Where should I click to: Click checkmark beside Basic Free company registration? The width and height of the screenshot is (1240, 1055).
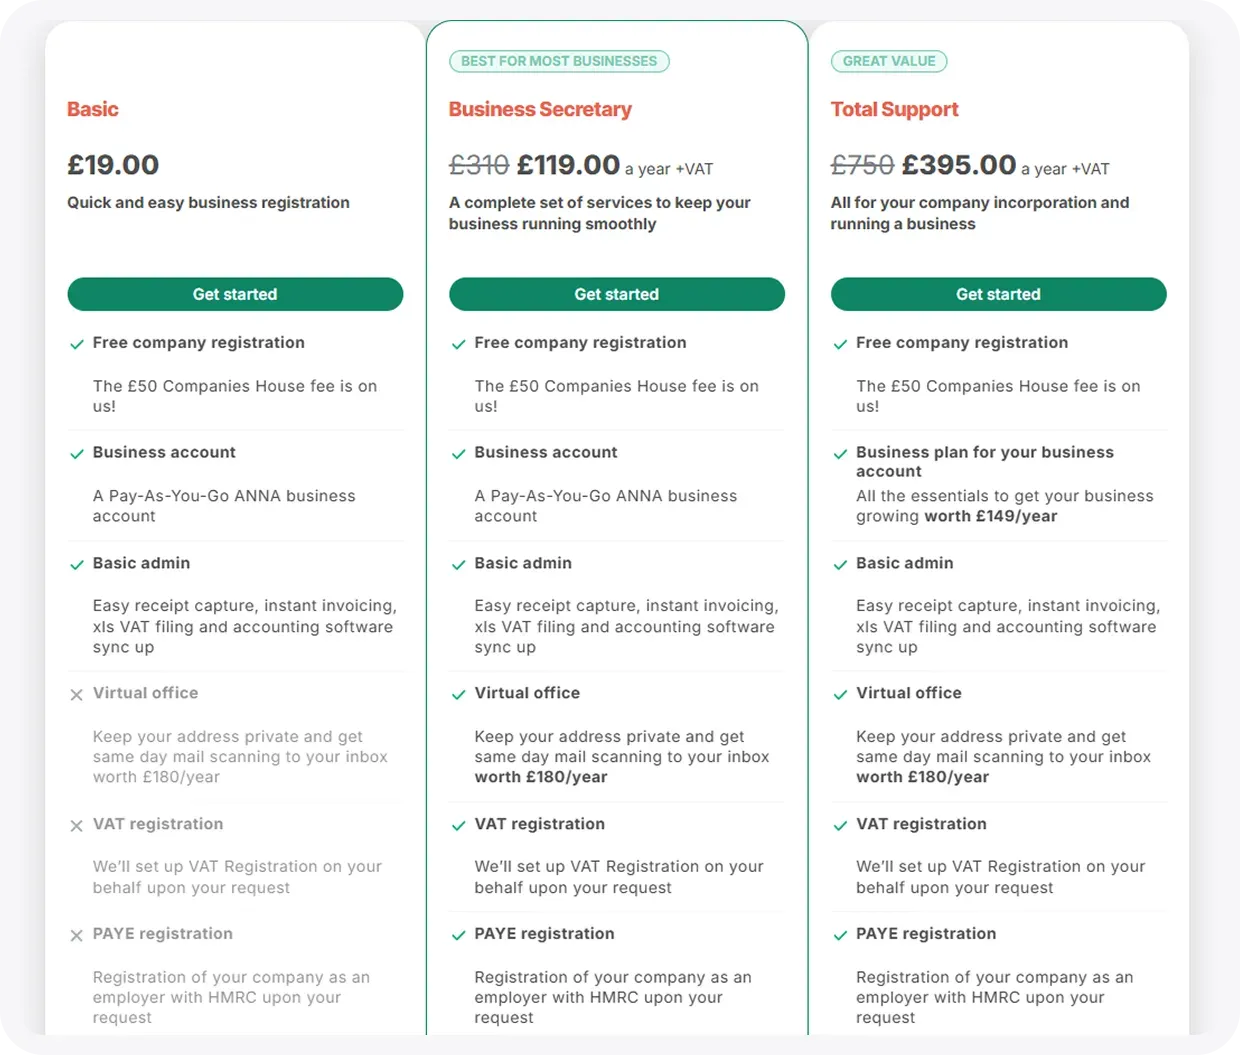[x=76, y=344]
